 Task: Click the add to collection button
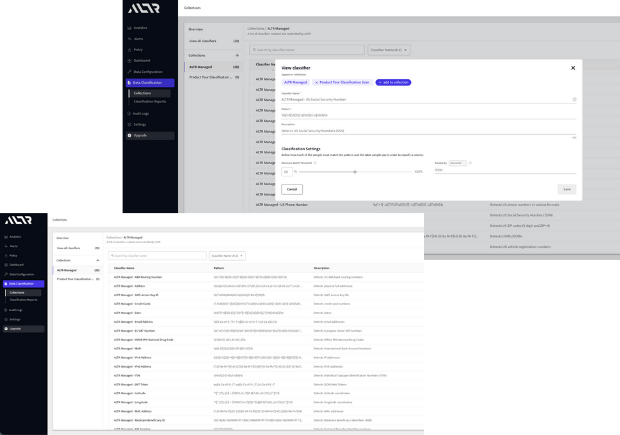(398, 82)
